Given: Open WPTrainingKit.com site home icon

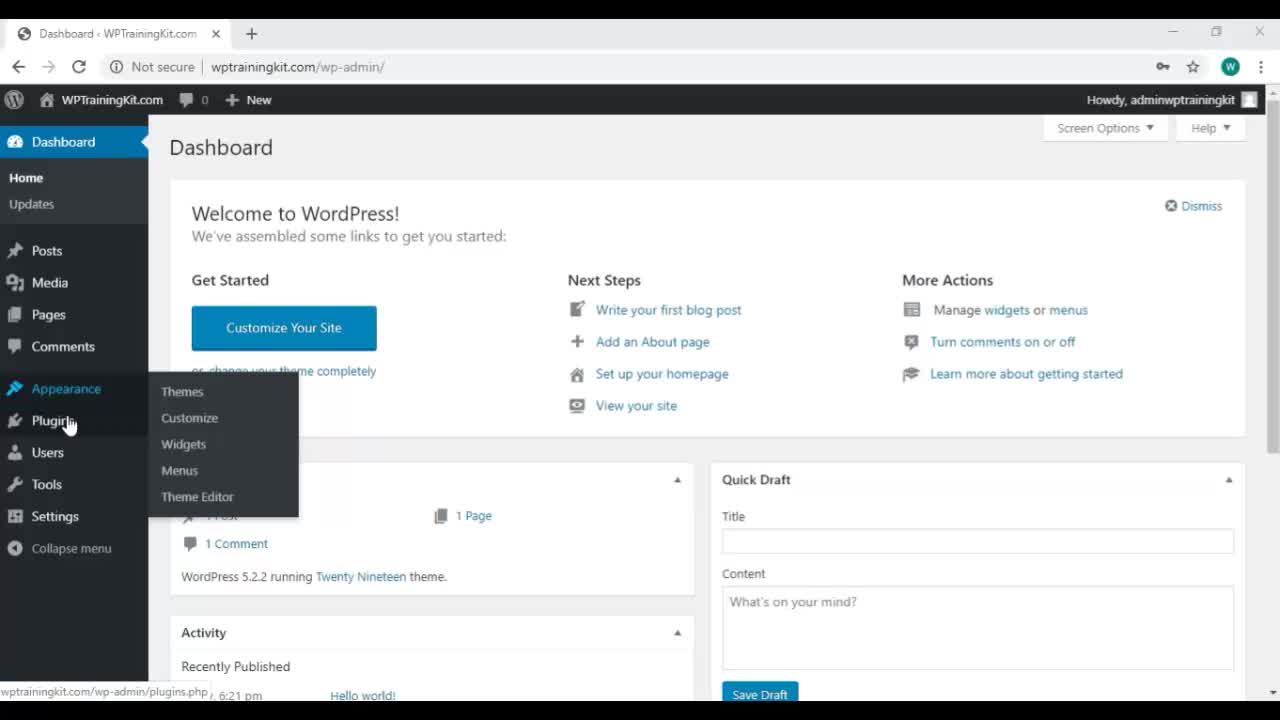Looking at the screenshot, I should (47, 100).
